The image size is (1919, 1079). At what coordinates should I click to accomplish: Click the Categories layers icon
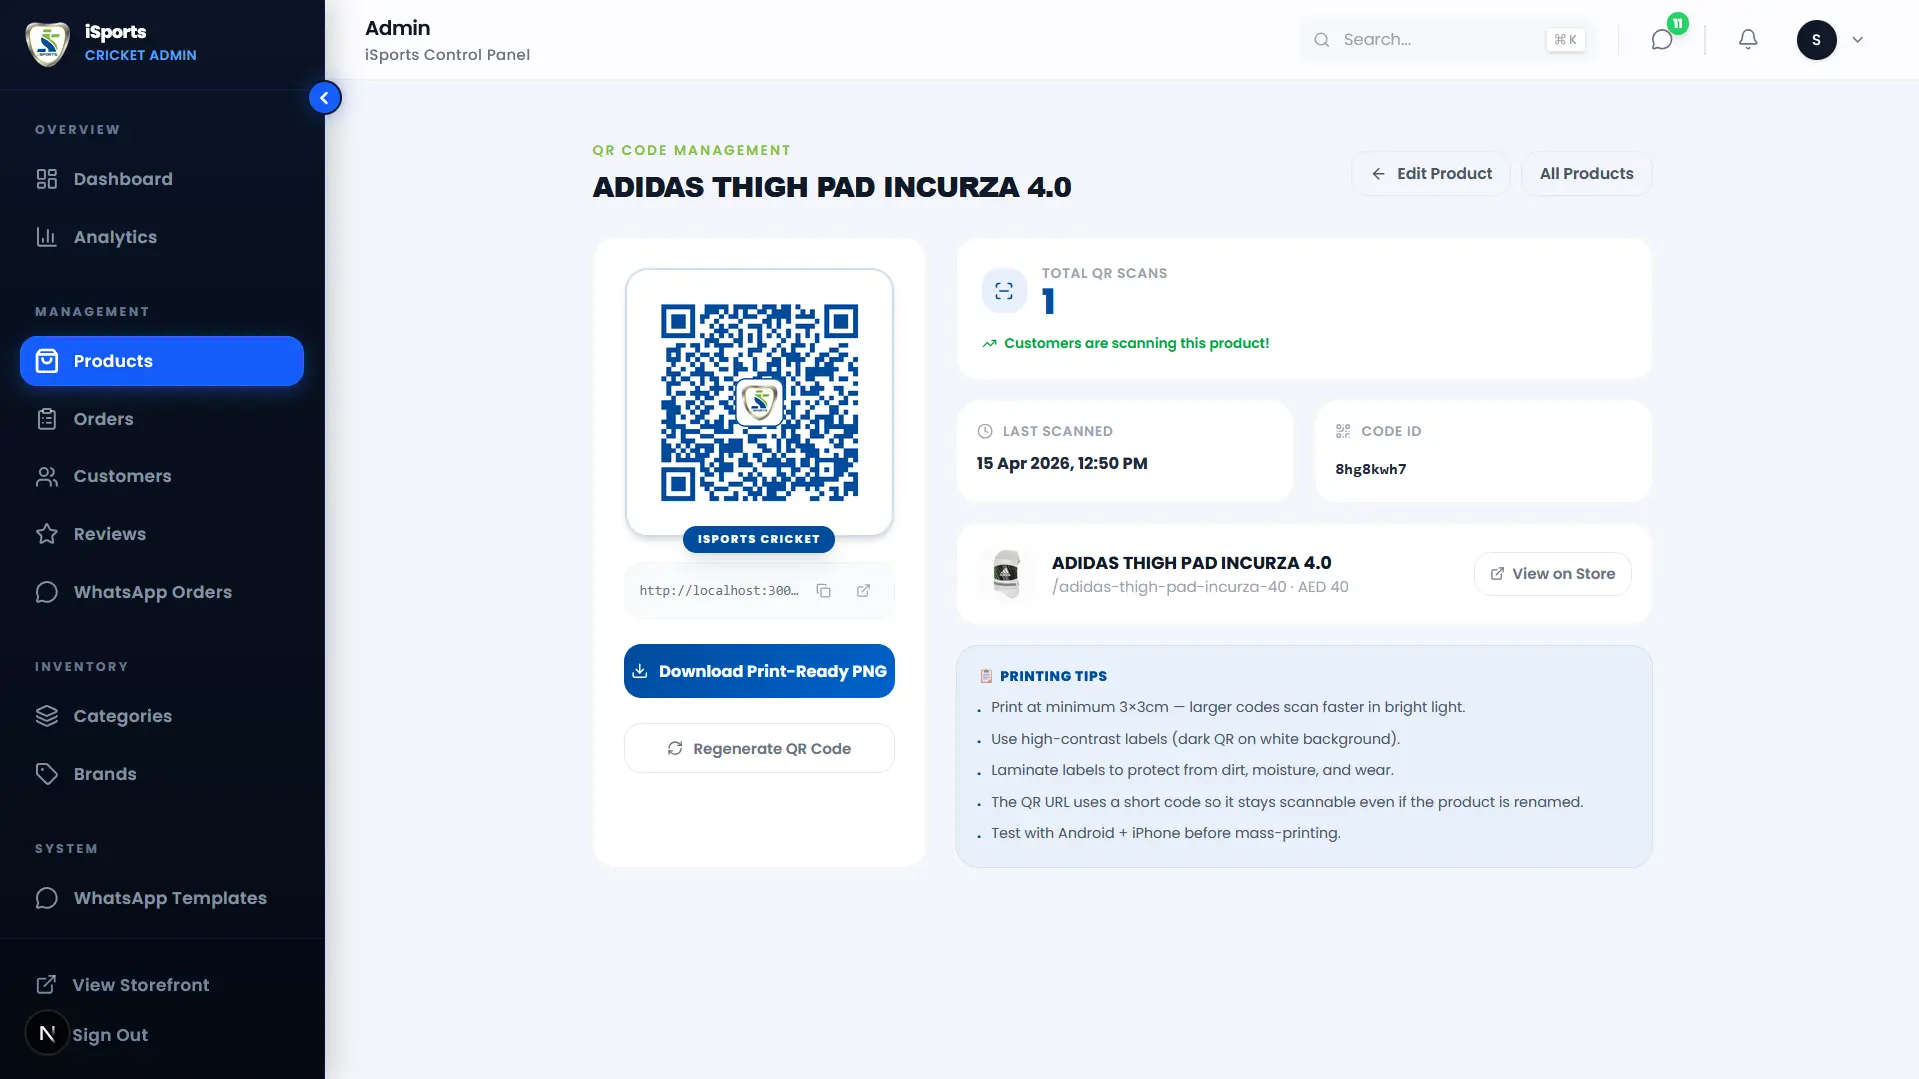(x=47, y=716)
